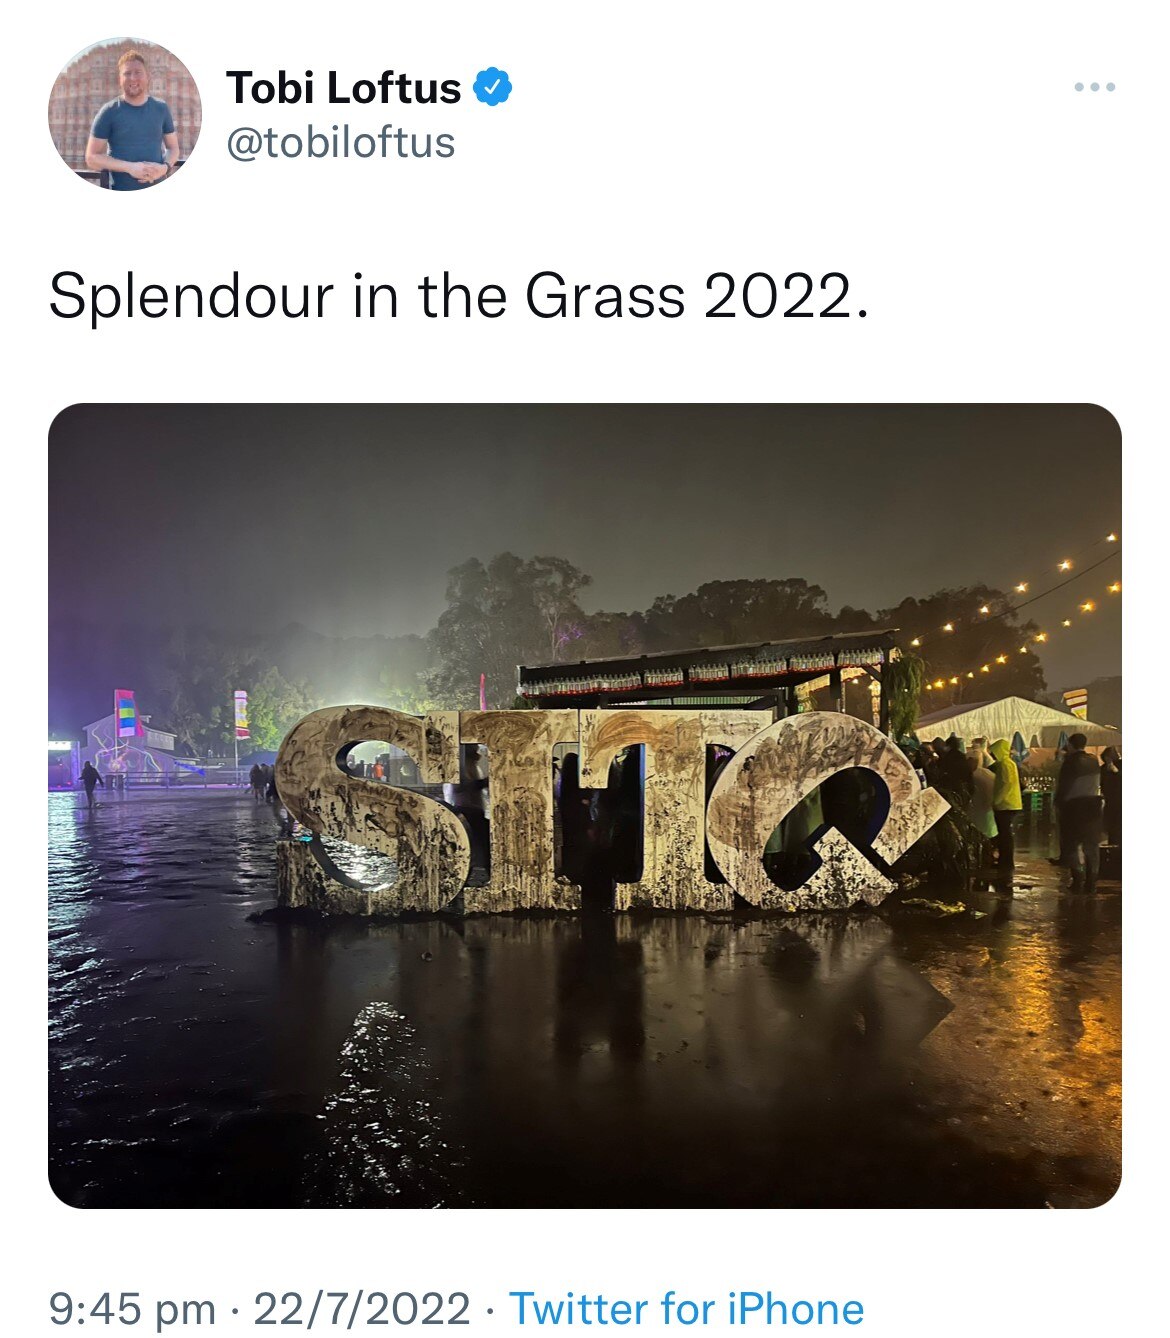Open the attached festival photo
This screenshot has height=1338, width=1170.
click(x=585, y=805)
